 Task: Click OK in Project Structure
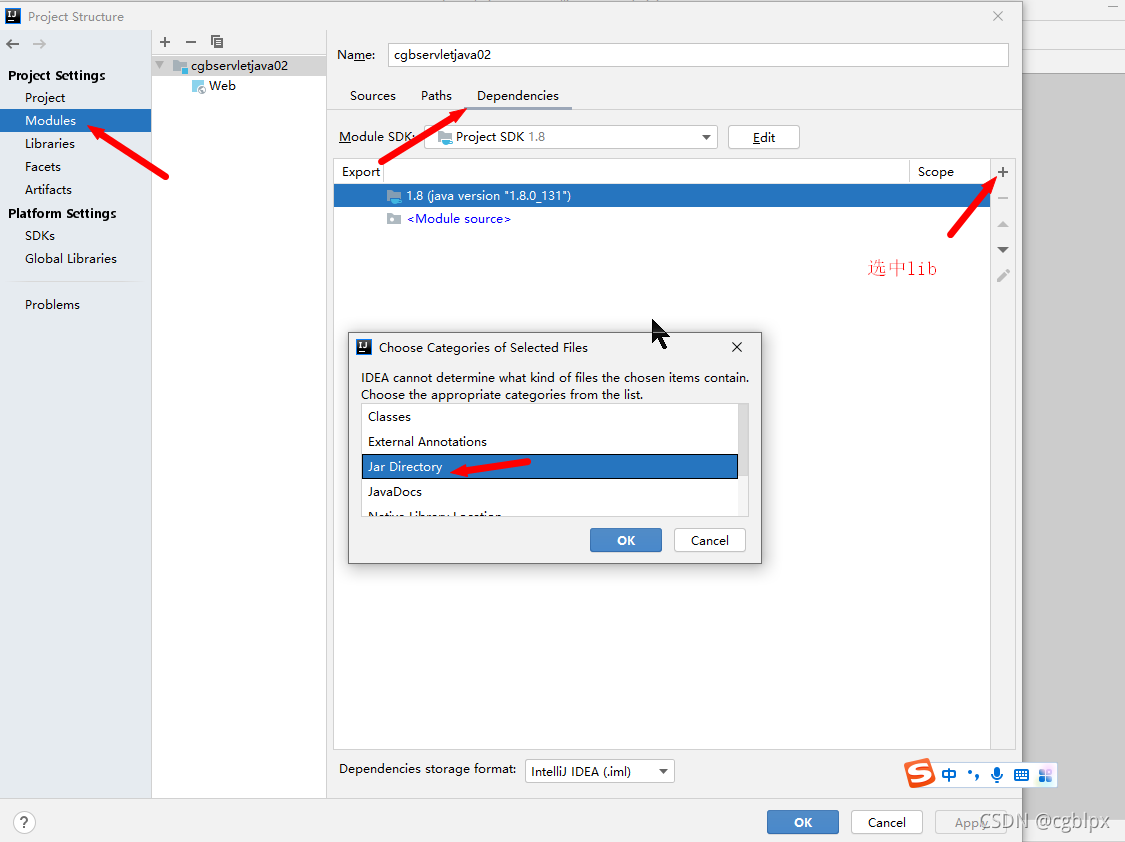click(803, 822)
